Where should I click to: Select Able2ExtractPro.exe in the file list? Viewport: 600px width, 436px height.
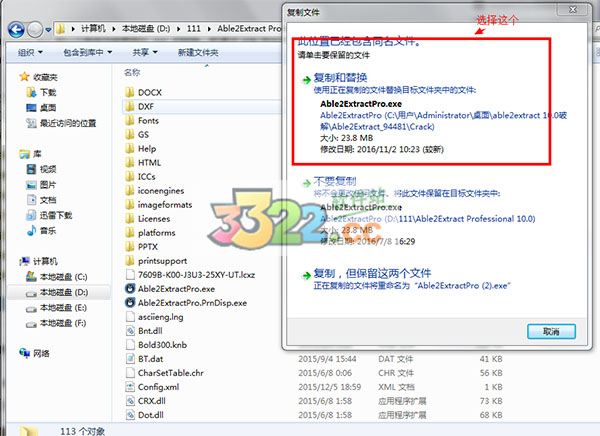pos(176,289)
